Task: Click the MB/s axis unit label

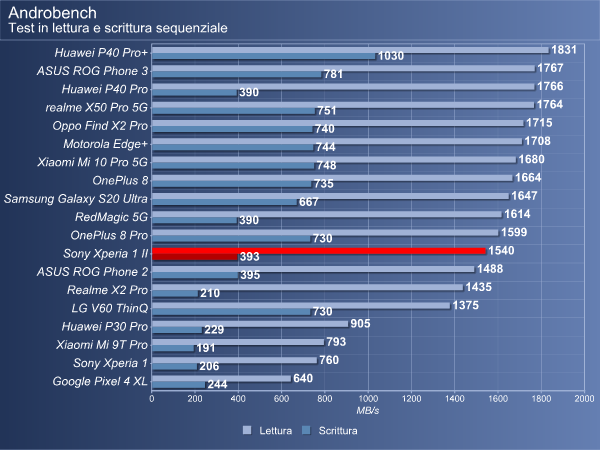Action: (368, 411)
